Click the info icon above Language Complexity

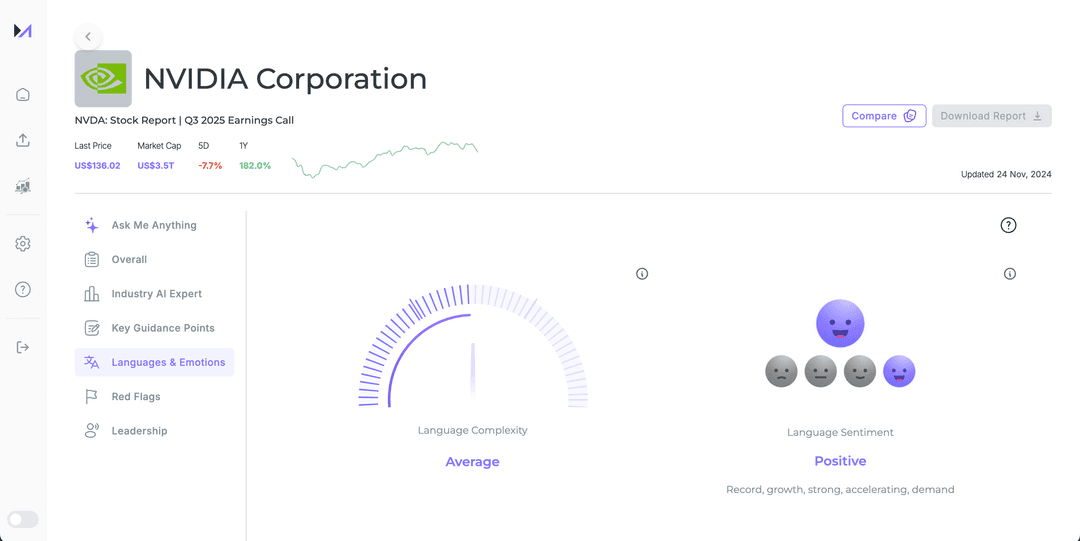642,273
